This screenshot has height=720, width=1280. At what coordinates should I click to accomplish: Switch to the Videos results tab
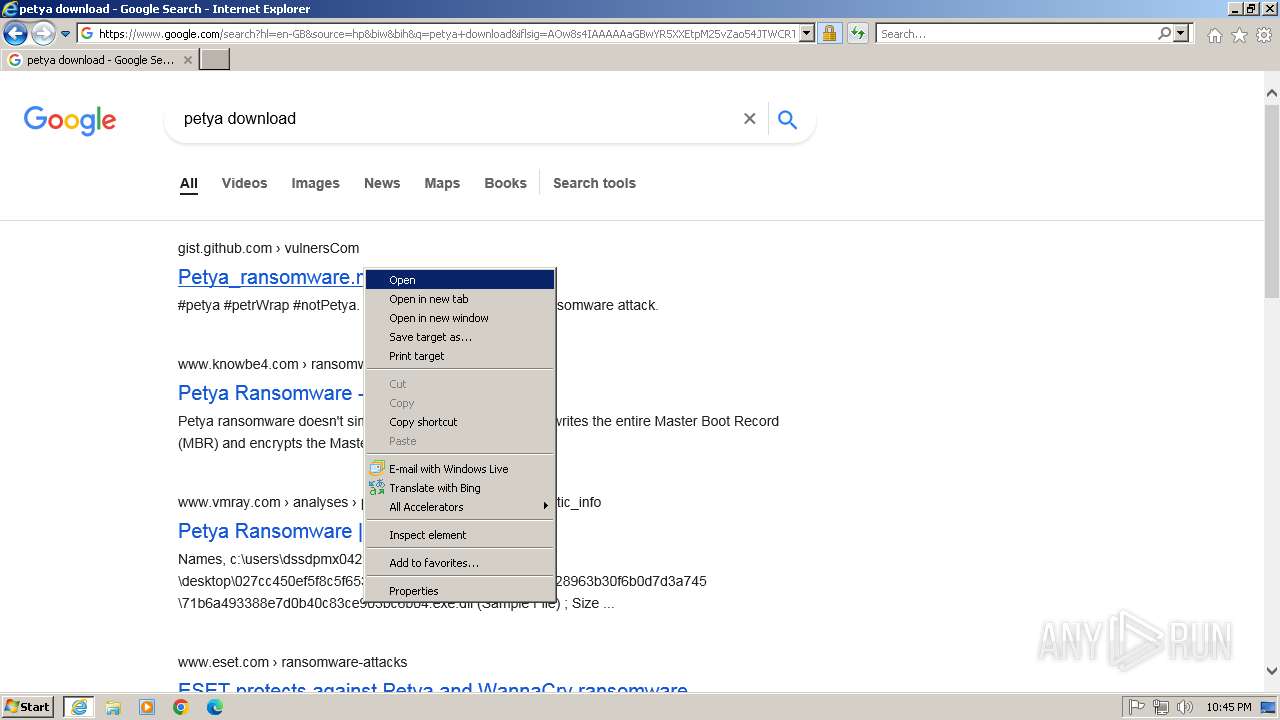pyautogui.click(x=244, y=183)
